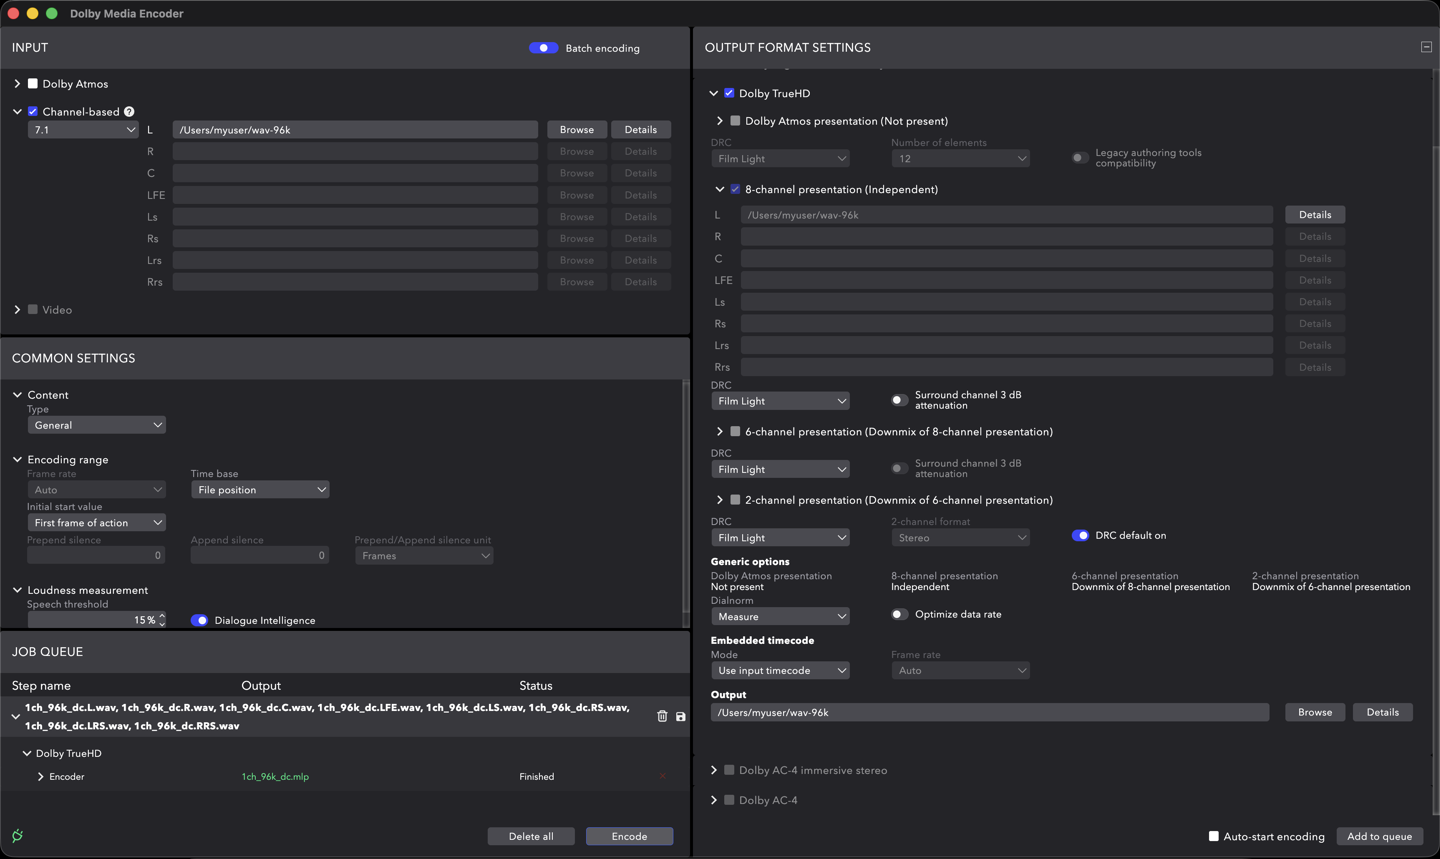The image size is (1440, 859).
Task: Uncheck the 8-channel presentation checkbox
Action: [x=735, y=189]
